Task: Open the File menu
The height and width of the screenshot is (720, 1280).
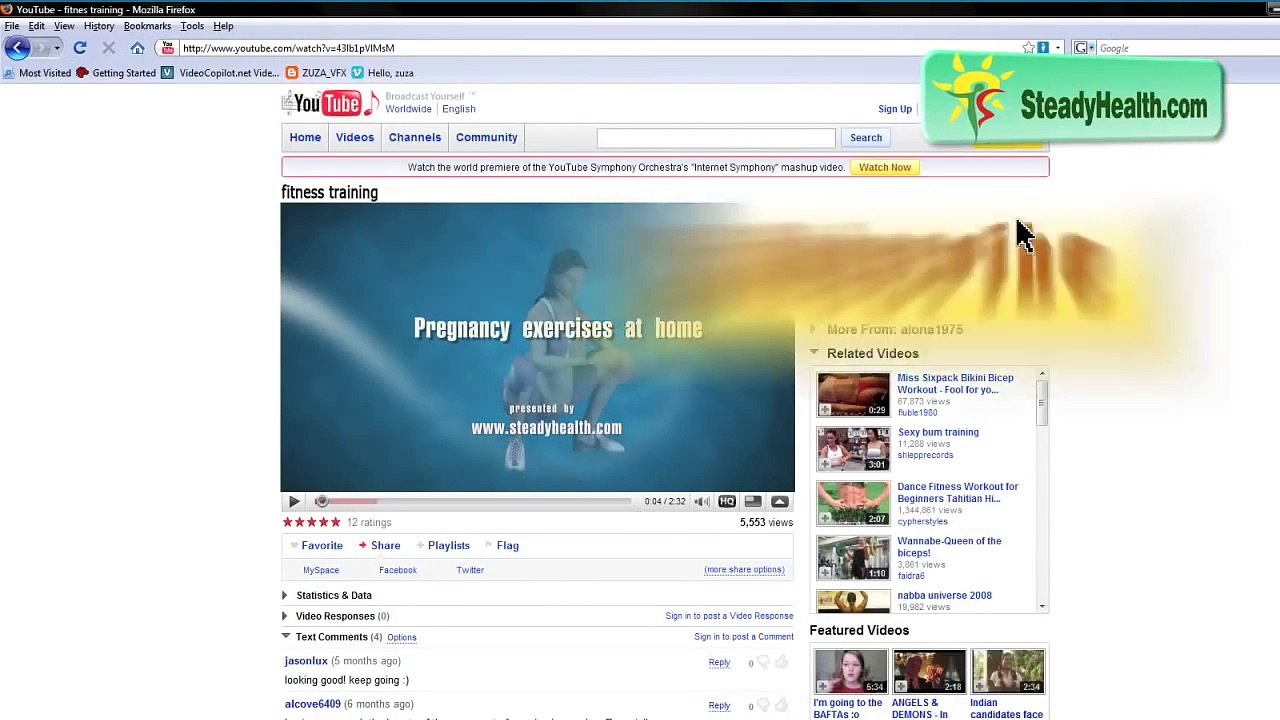Action: (12, 26)
